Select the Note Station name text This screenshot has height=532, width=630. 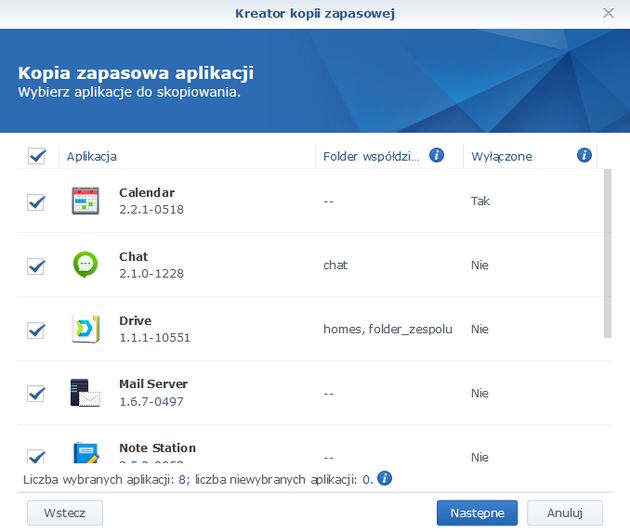(158, 448)
